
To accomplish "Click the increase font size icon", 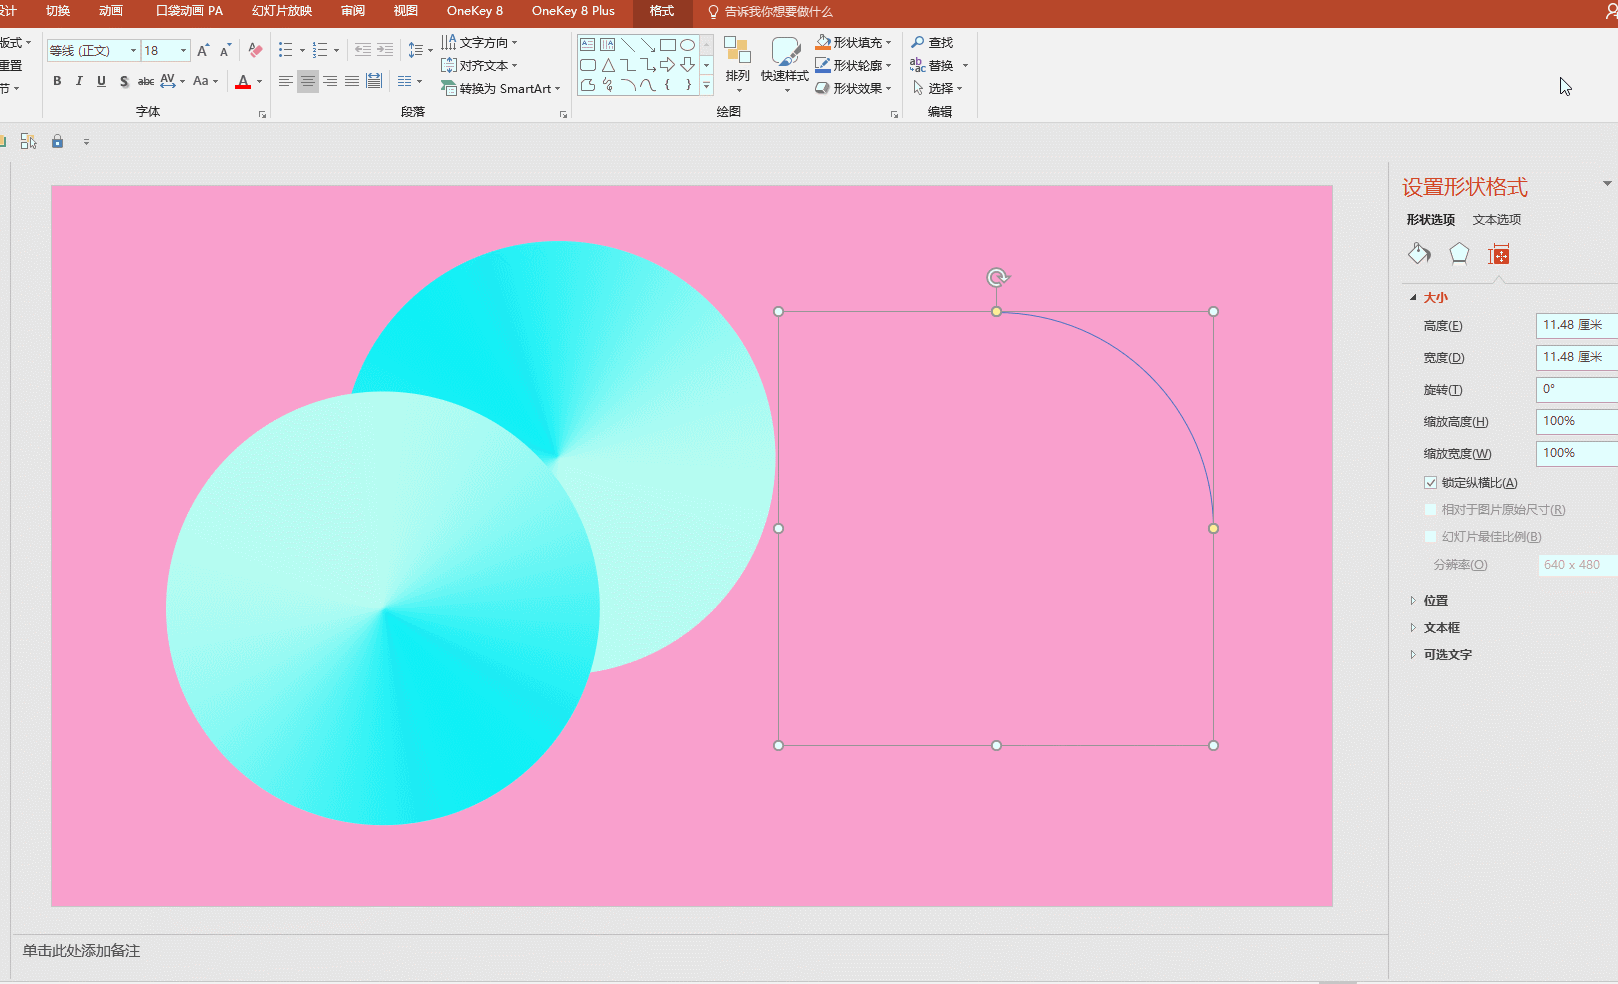I will pyautogui.click(x=203, y=50).
